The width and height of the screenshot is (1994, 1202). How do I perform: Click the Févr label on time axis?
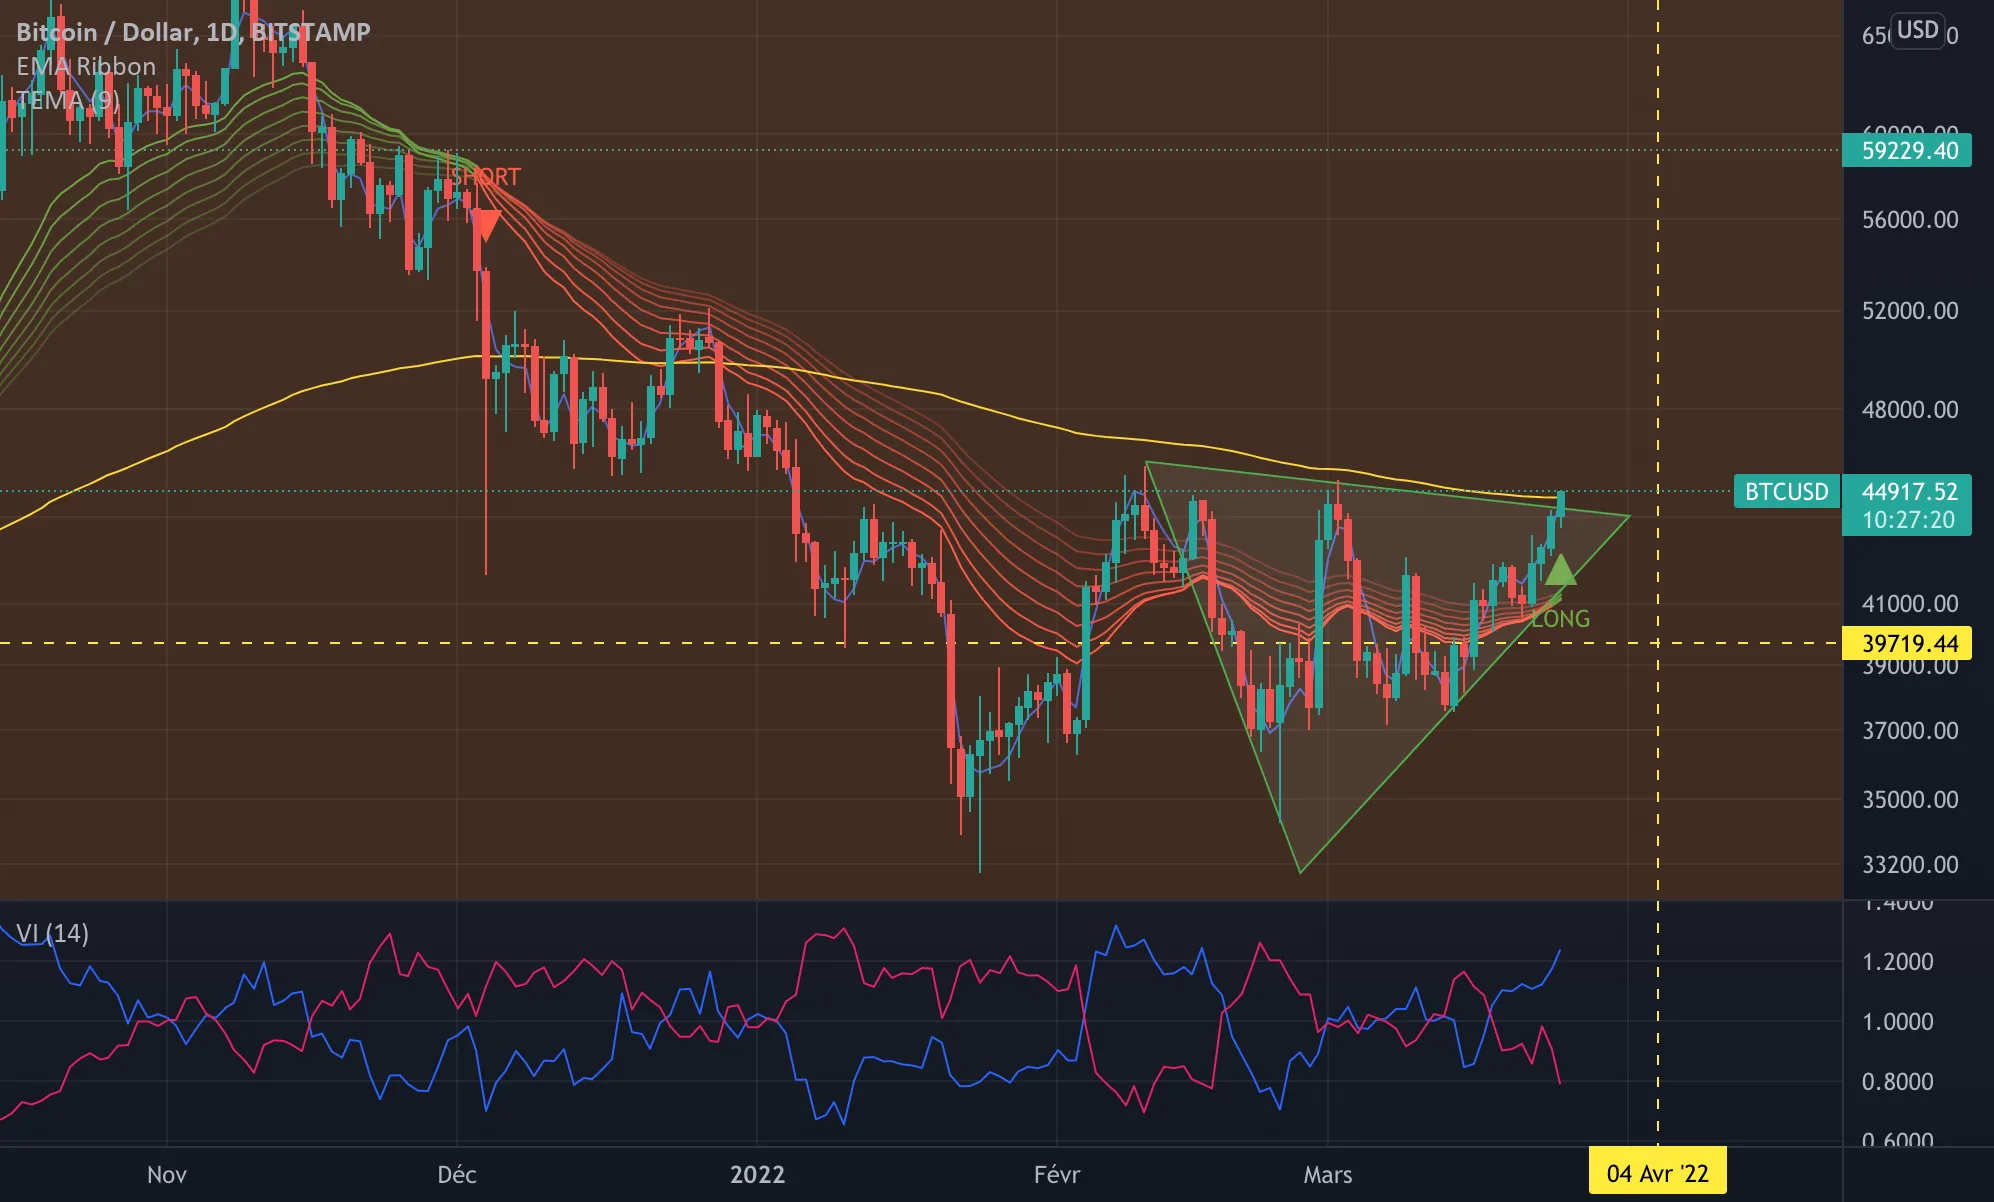tap(1057, 1174)
